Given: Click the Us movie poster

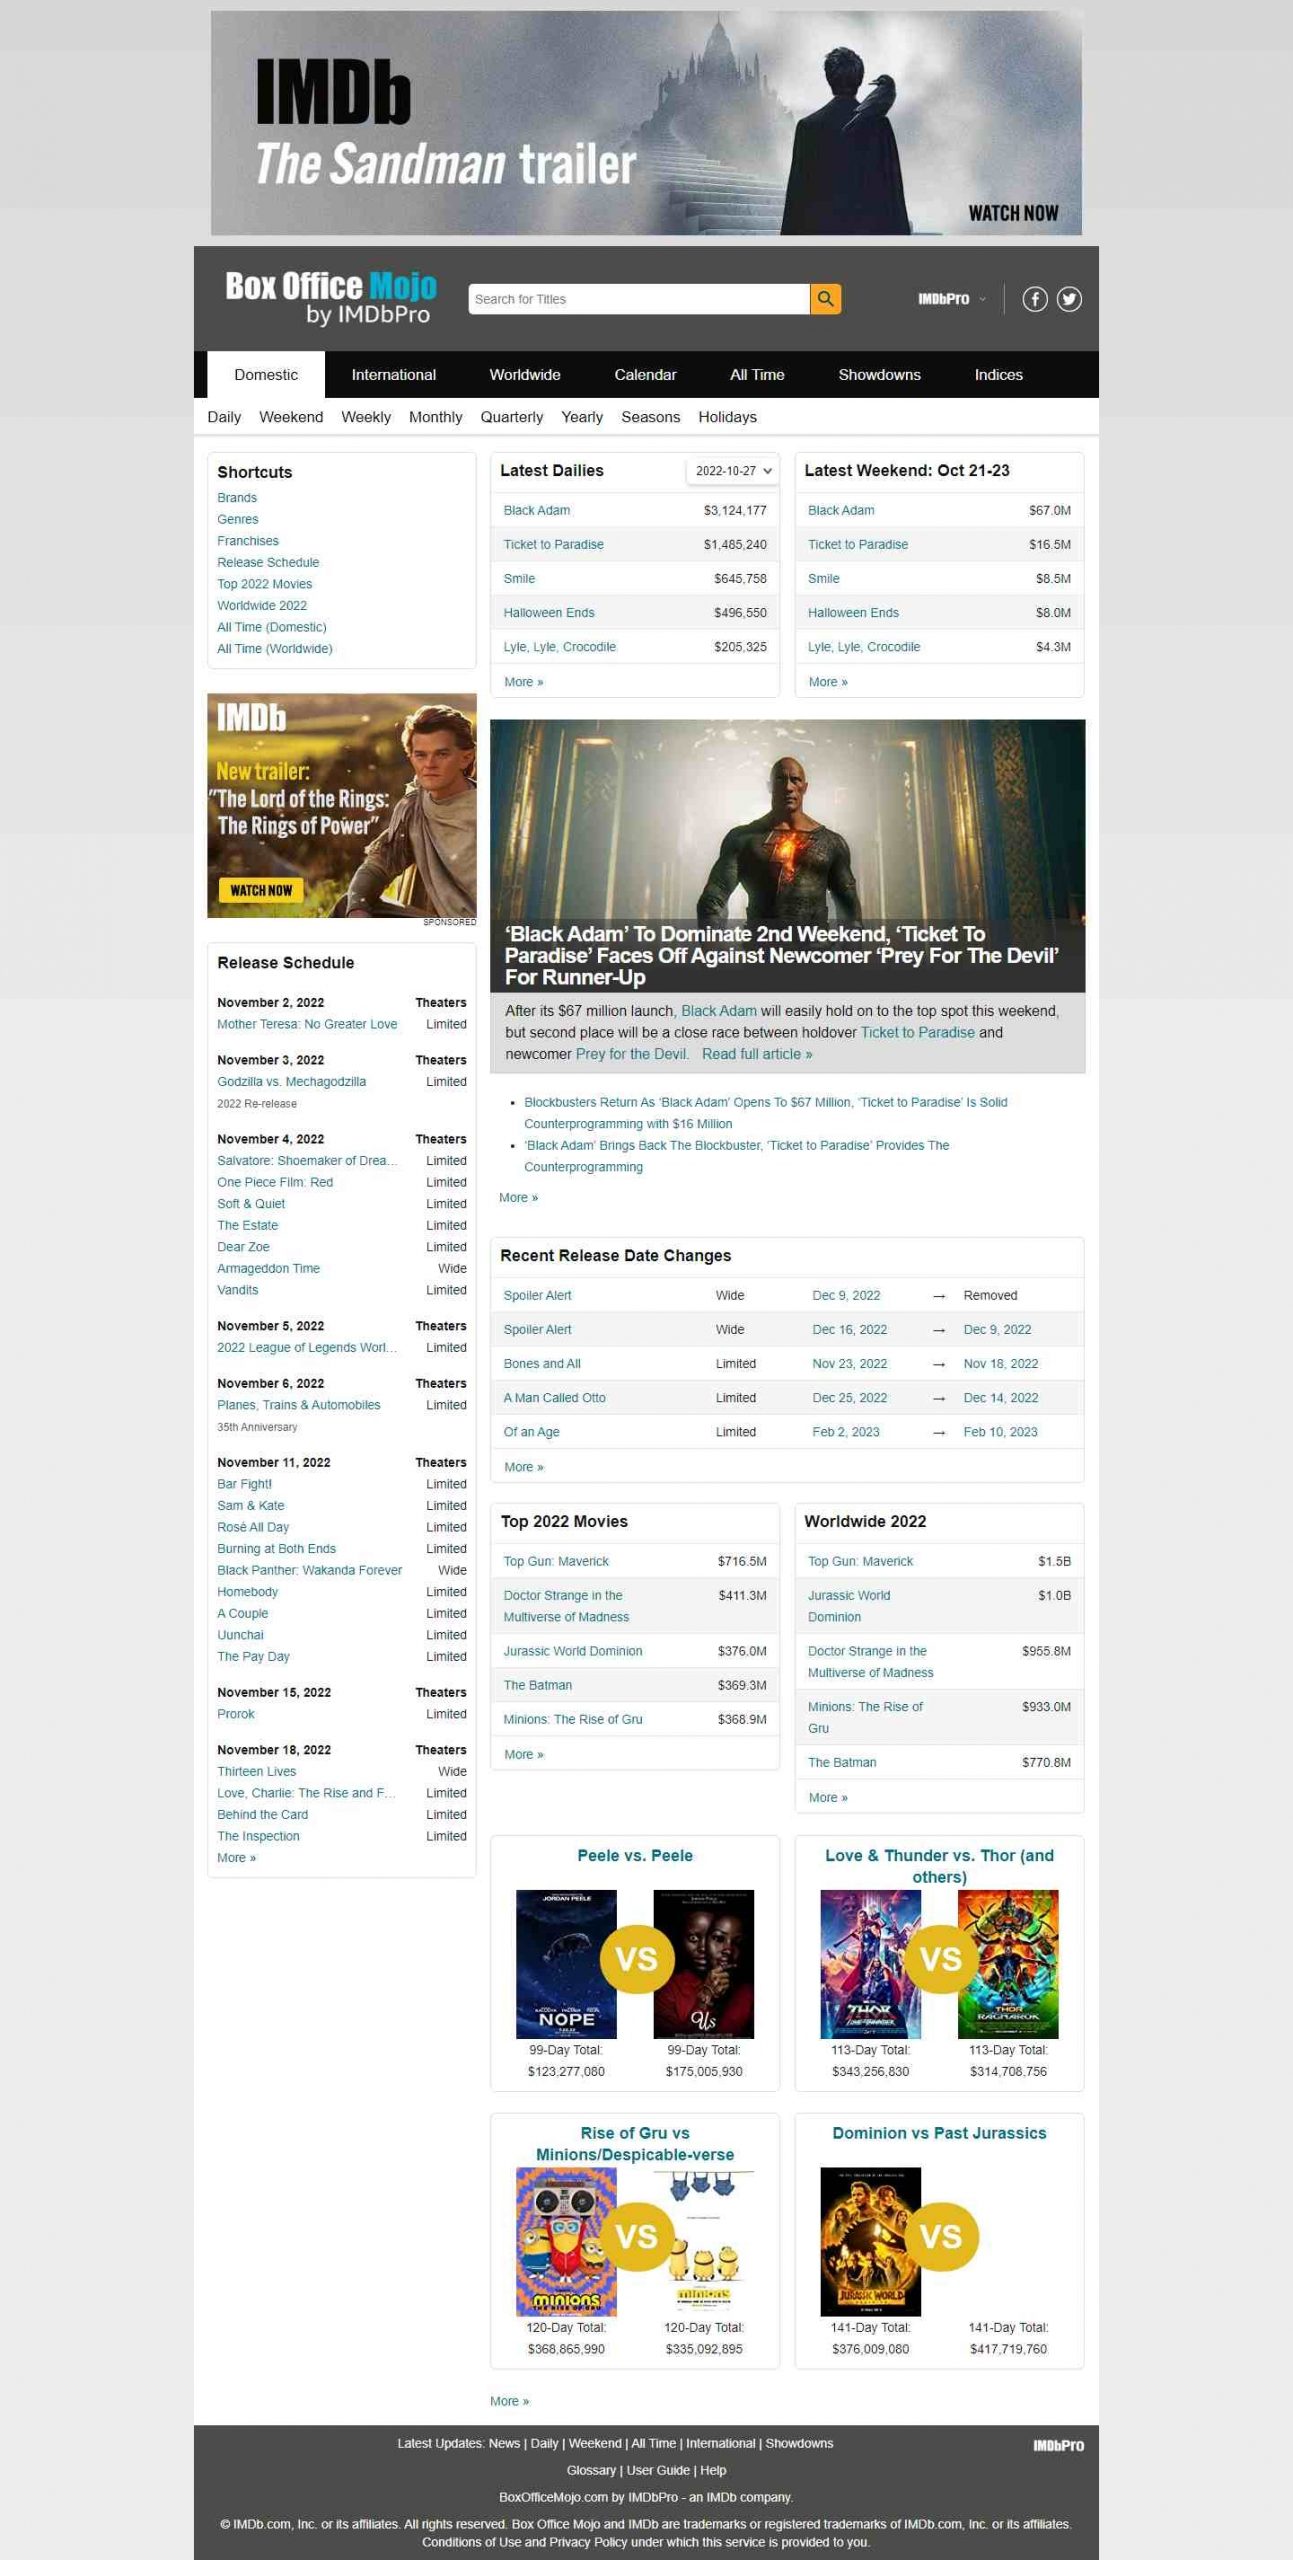Looking at the screenshot, I should (x=703, y=1964).
